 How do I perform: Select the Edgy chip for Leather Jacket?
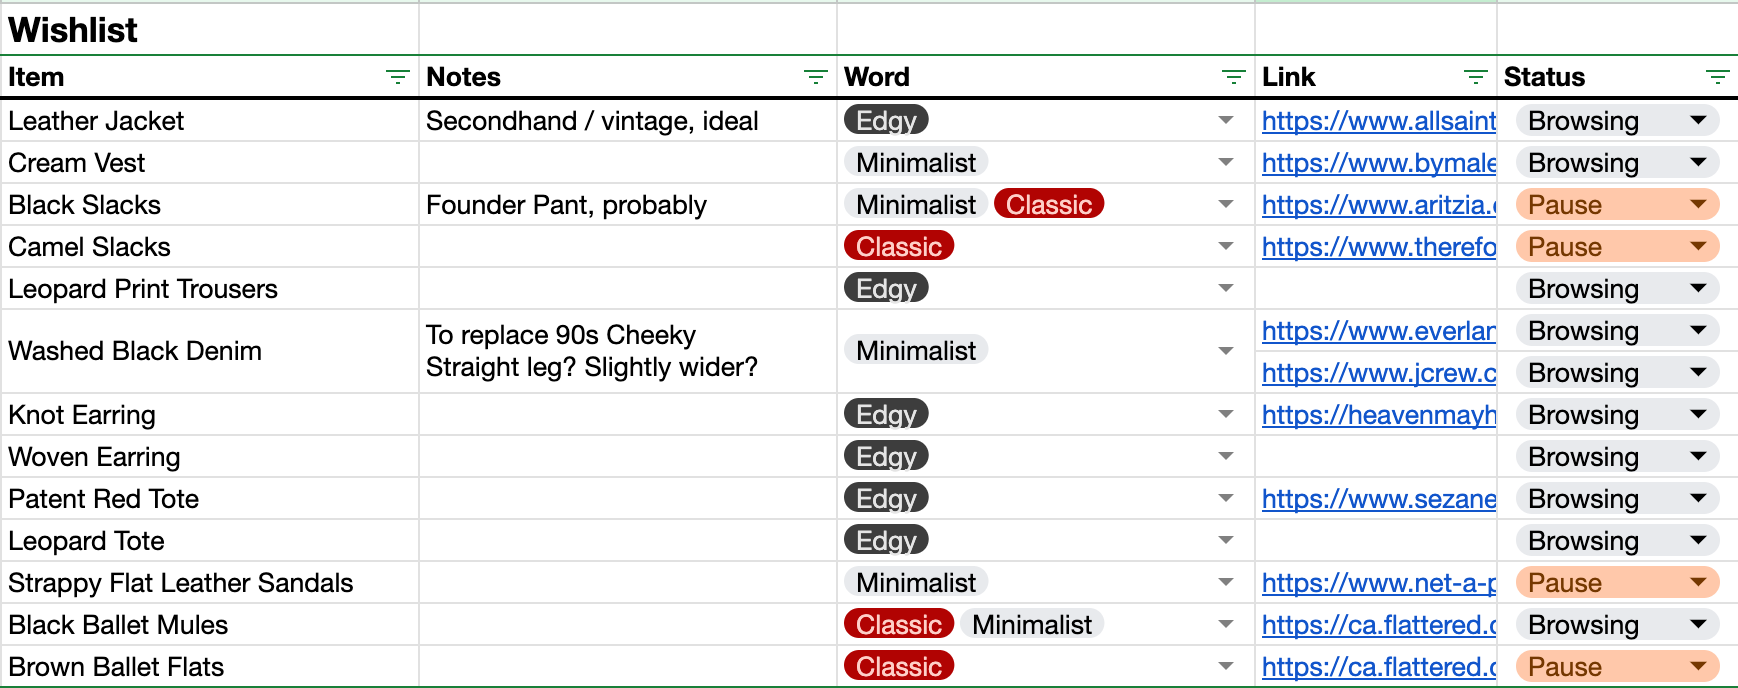[887, 120]
